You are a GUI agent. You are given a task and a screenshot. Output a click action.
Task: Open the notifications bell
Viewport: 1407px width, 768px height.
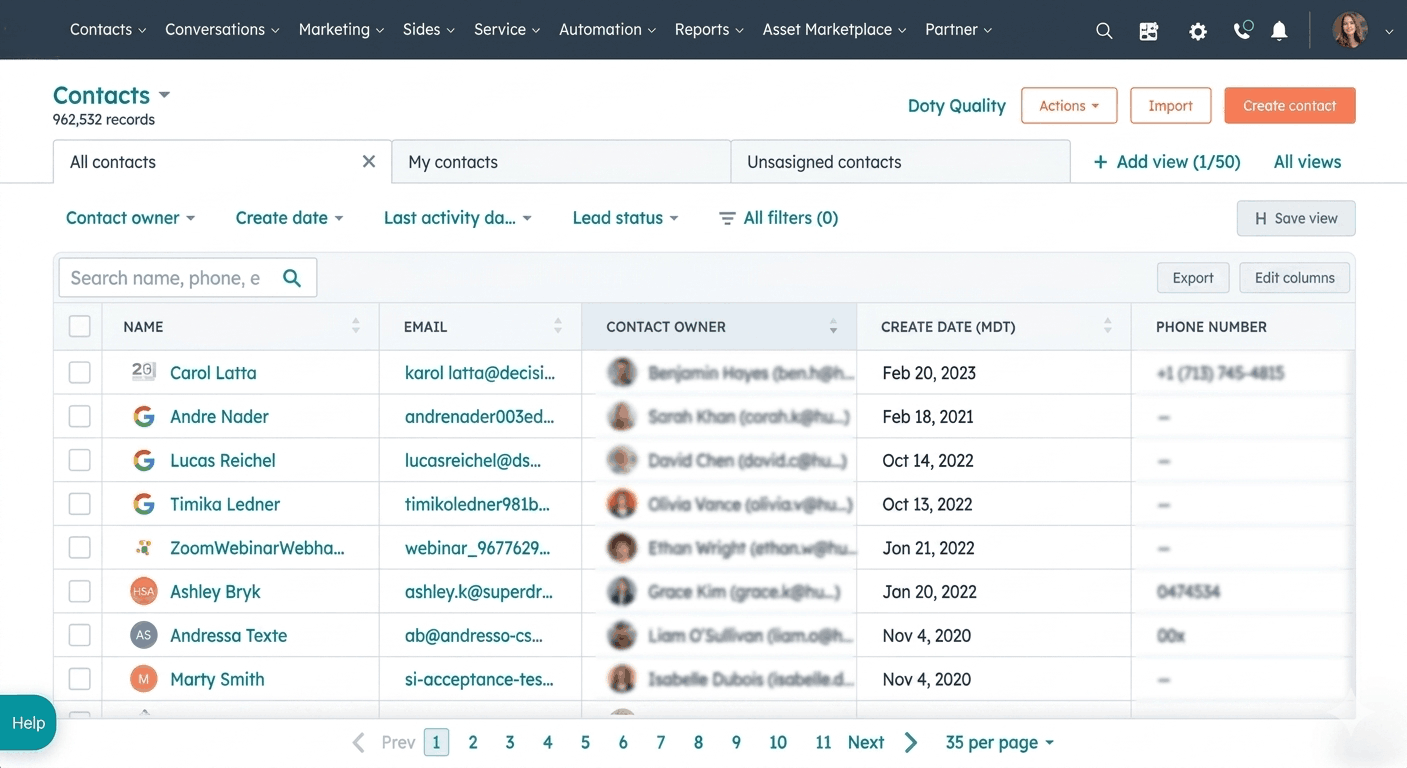pyautogui.click(x=1279, y=31)
